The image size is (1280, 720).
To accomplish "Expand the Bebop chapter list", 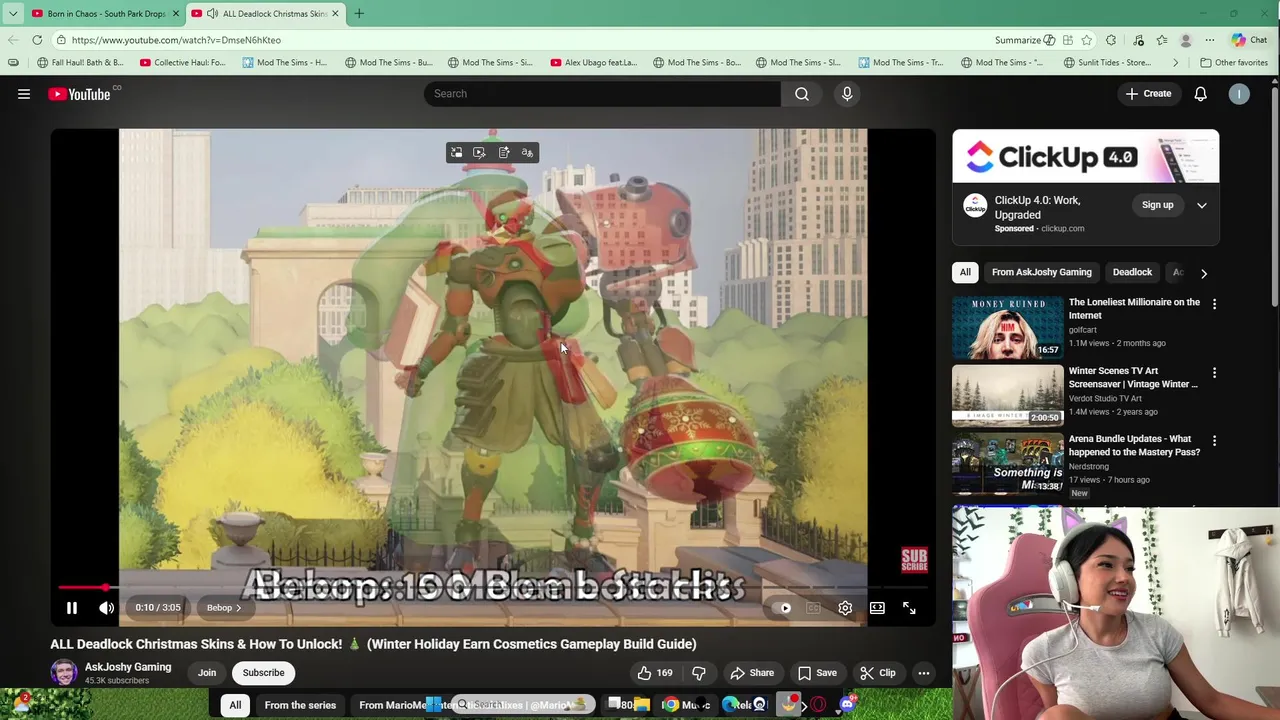I will tap(224, 608).
